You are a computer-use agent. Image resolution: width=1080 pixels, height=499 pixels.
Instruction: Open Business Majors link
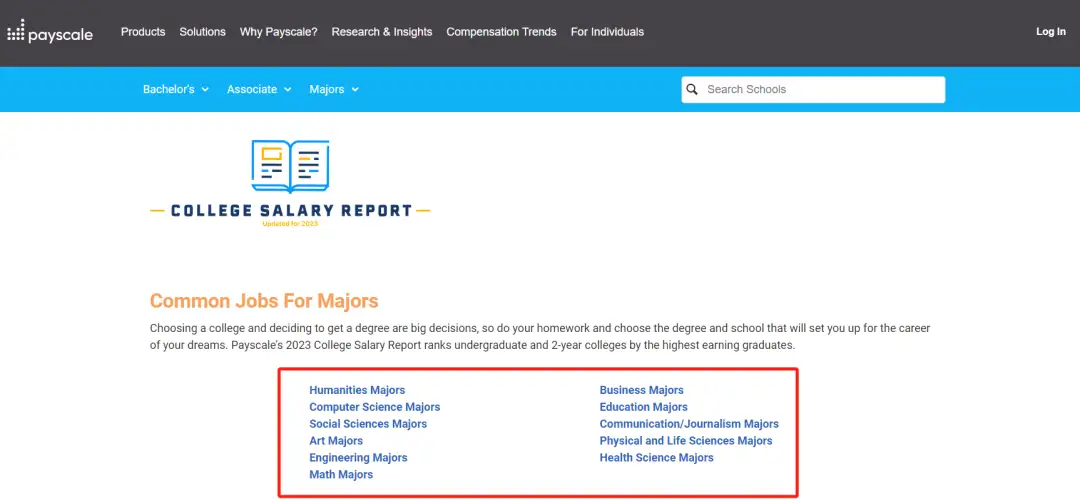[641, 390]
